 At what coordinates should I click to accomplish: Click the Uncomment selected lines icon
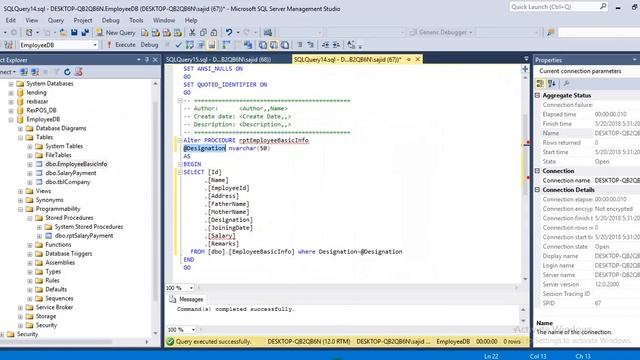coord(311,45)
